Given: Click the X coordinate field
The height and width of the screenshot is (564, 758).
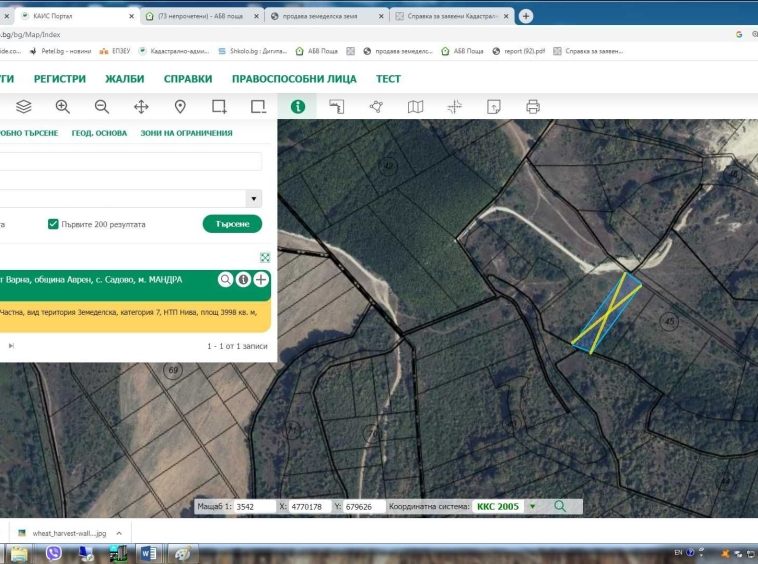Looking at the screenshot, I should (x=310, y=506).
